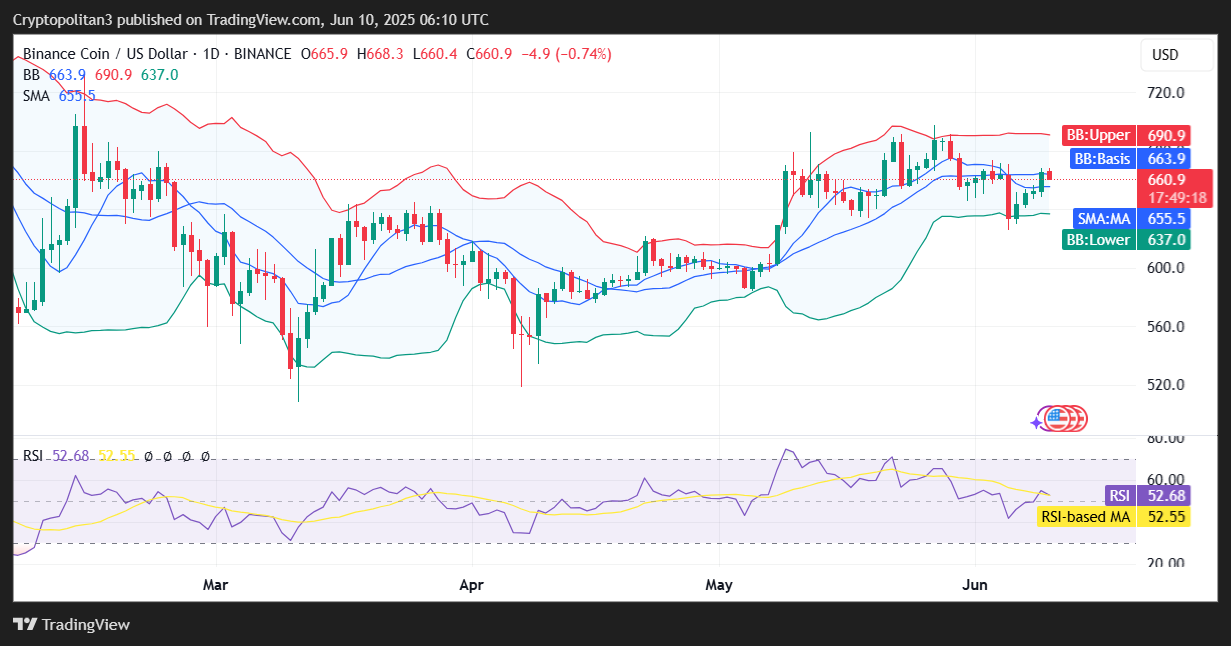Image resolution: width=1231 pixels, height=646 pixels.
Task: Click the BB legend lower value 637.0
Action: [x=160, y=75]
